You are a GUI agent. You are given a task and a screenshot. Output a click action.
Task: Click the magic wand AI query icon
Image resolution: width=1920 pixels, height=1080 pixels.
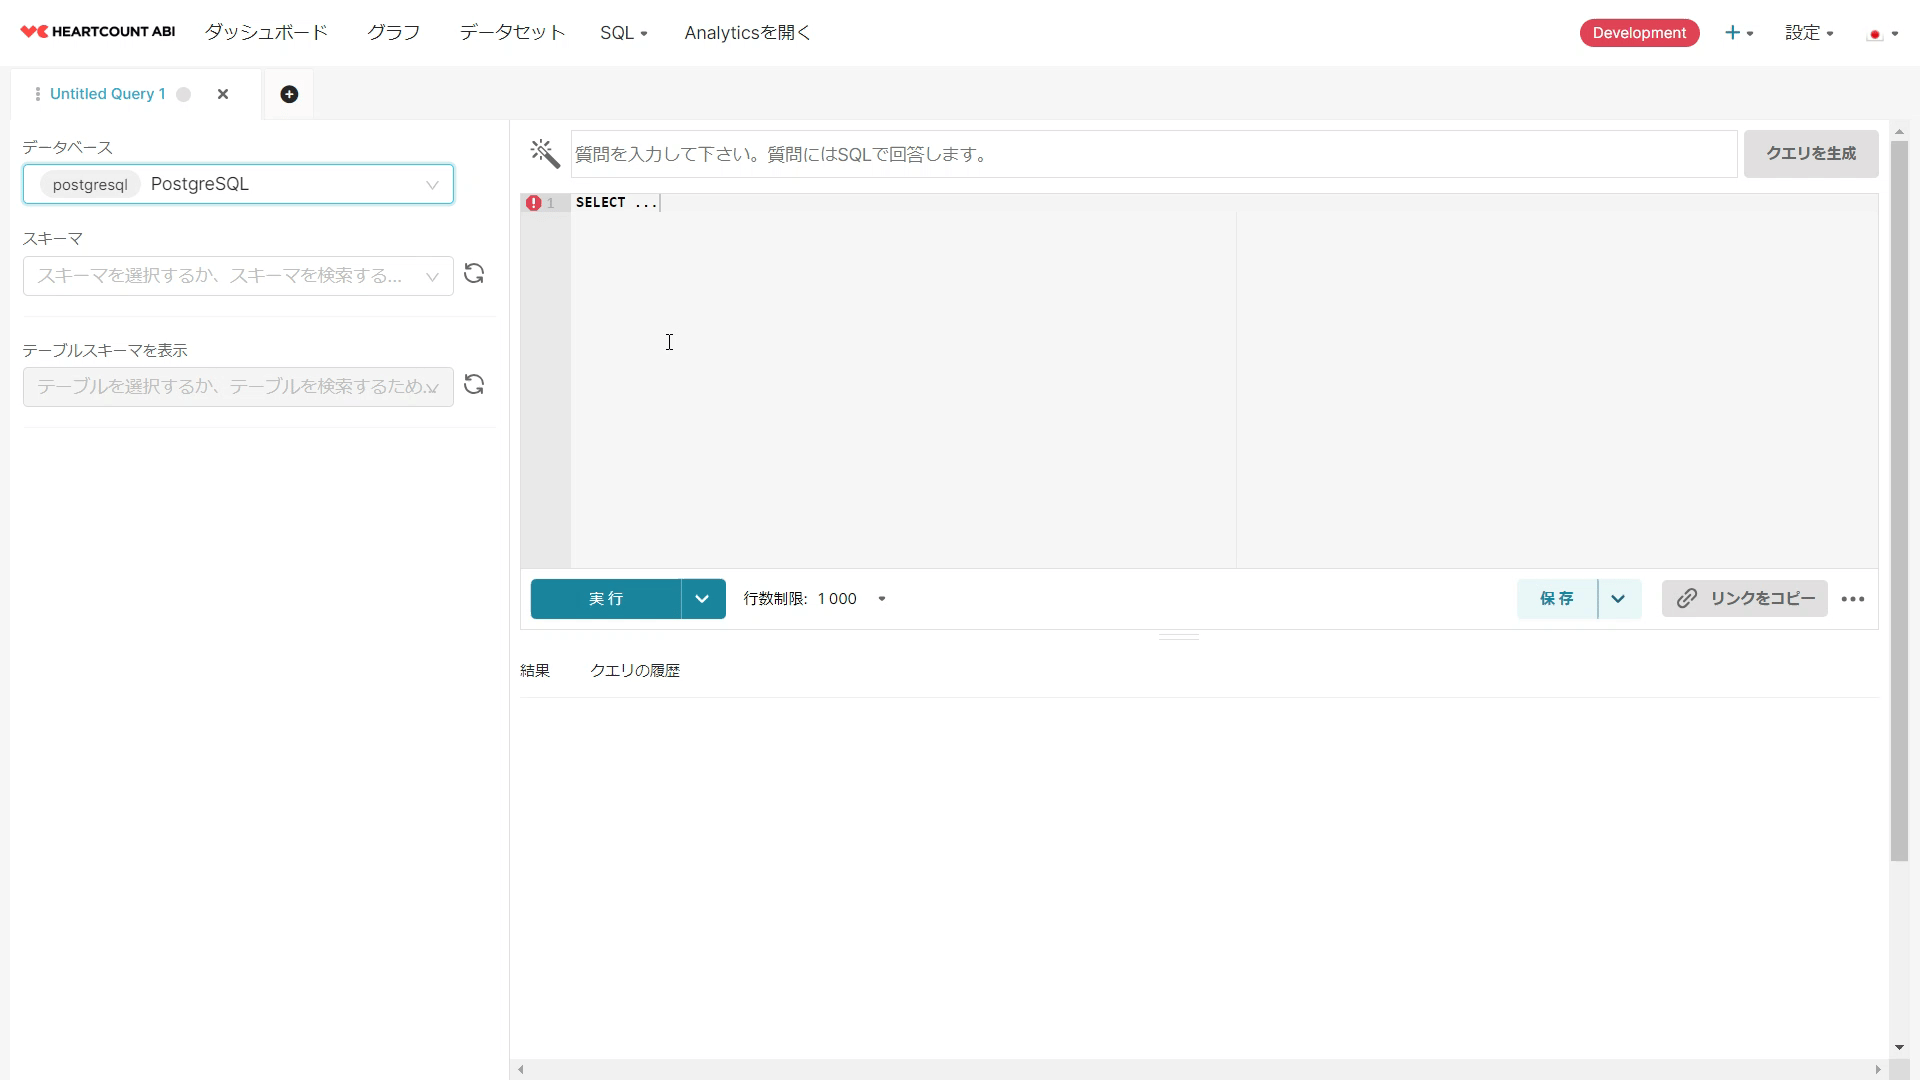click(545, 153)
